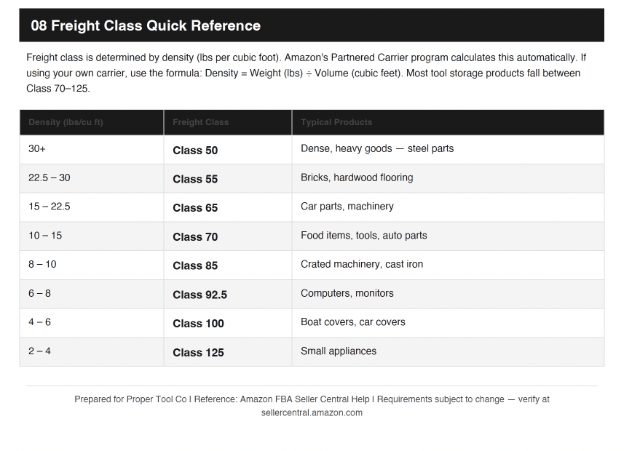Image resolution: width=640 pixels, height=451 pixels.
Task: Click the '08 Freight Class Quick Reference' heading
Action: click(145, 26)
